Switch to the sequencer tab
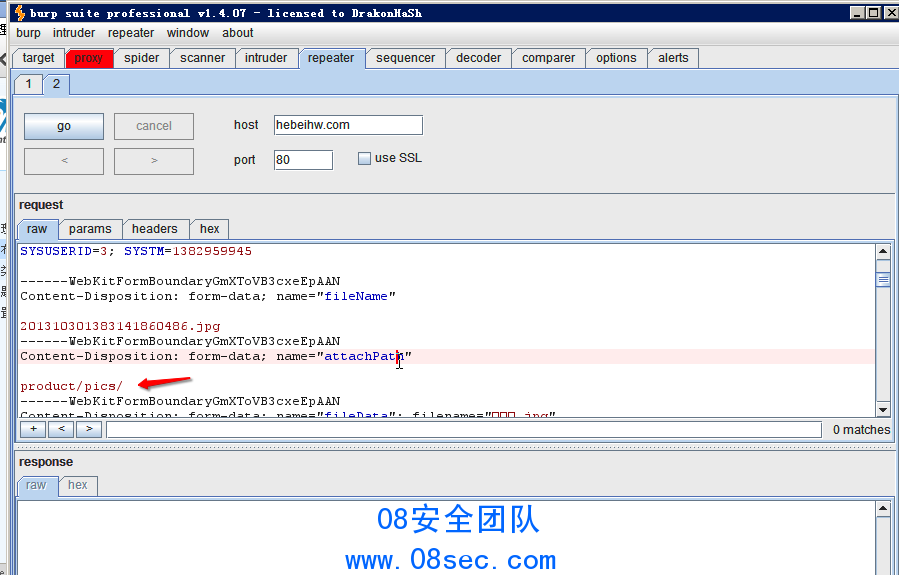 coord(405,58)
